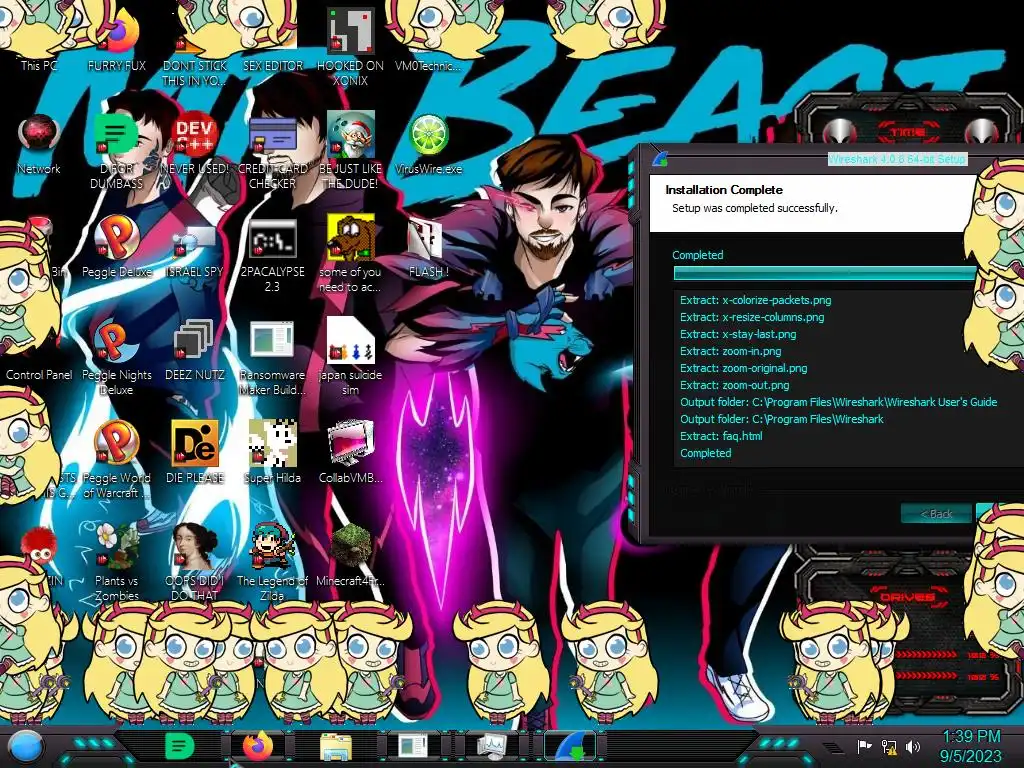Open the HOOKED ON XONIX game shortcut

coord(351,47)
